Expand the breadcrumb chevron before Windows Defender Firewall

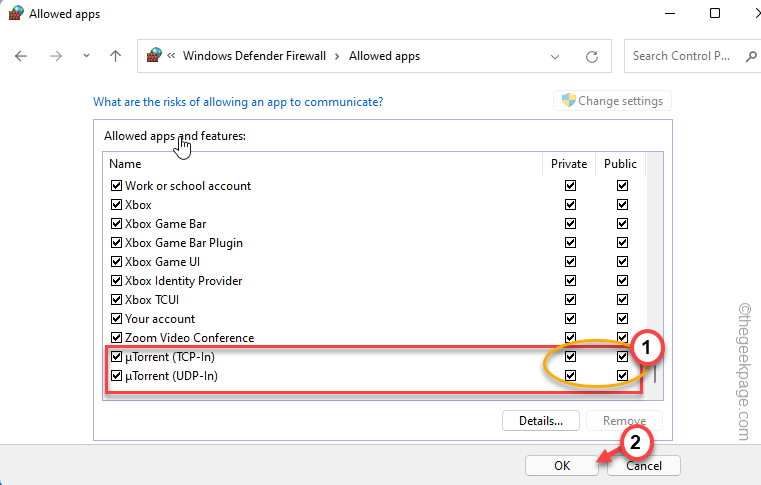tap(172, 56)
